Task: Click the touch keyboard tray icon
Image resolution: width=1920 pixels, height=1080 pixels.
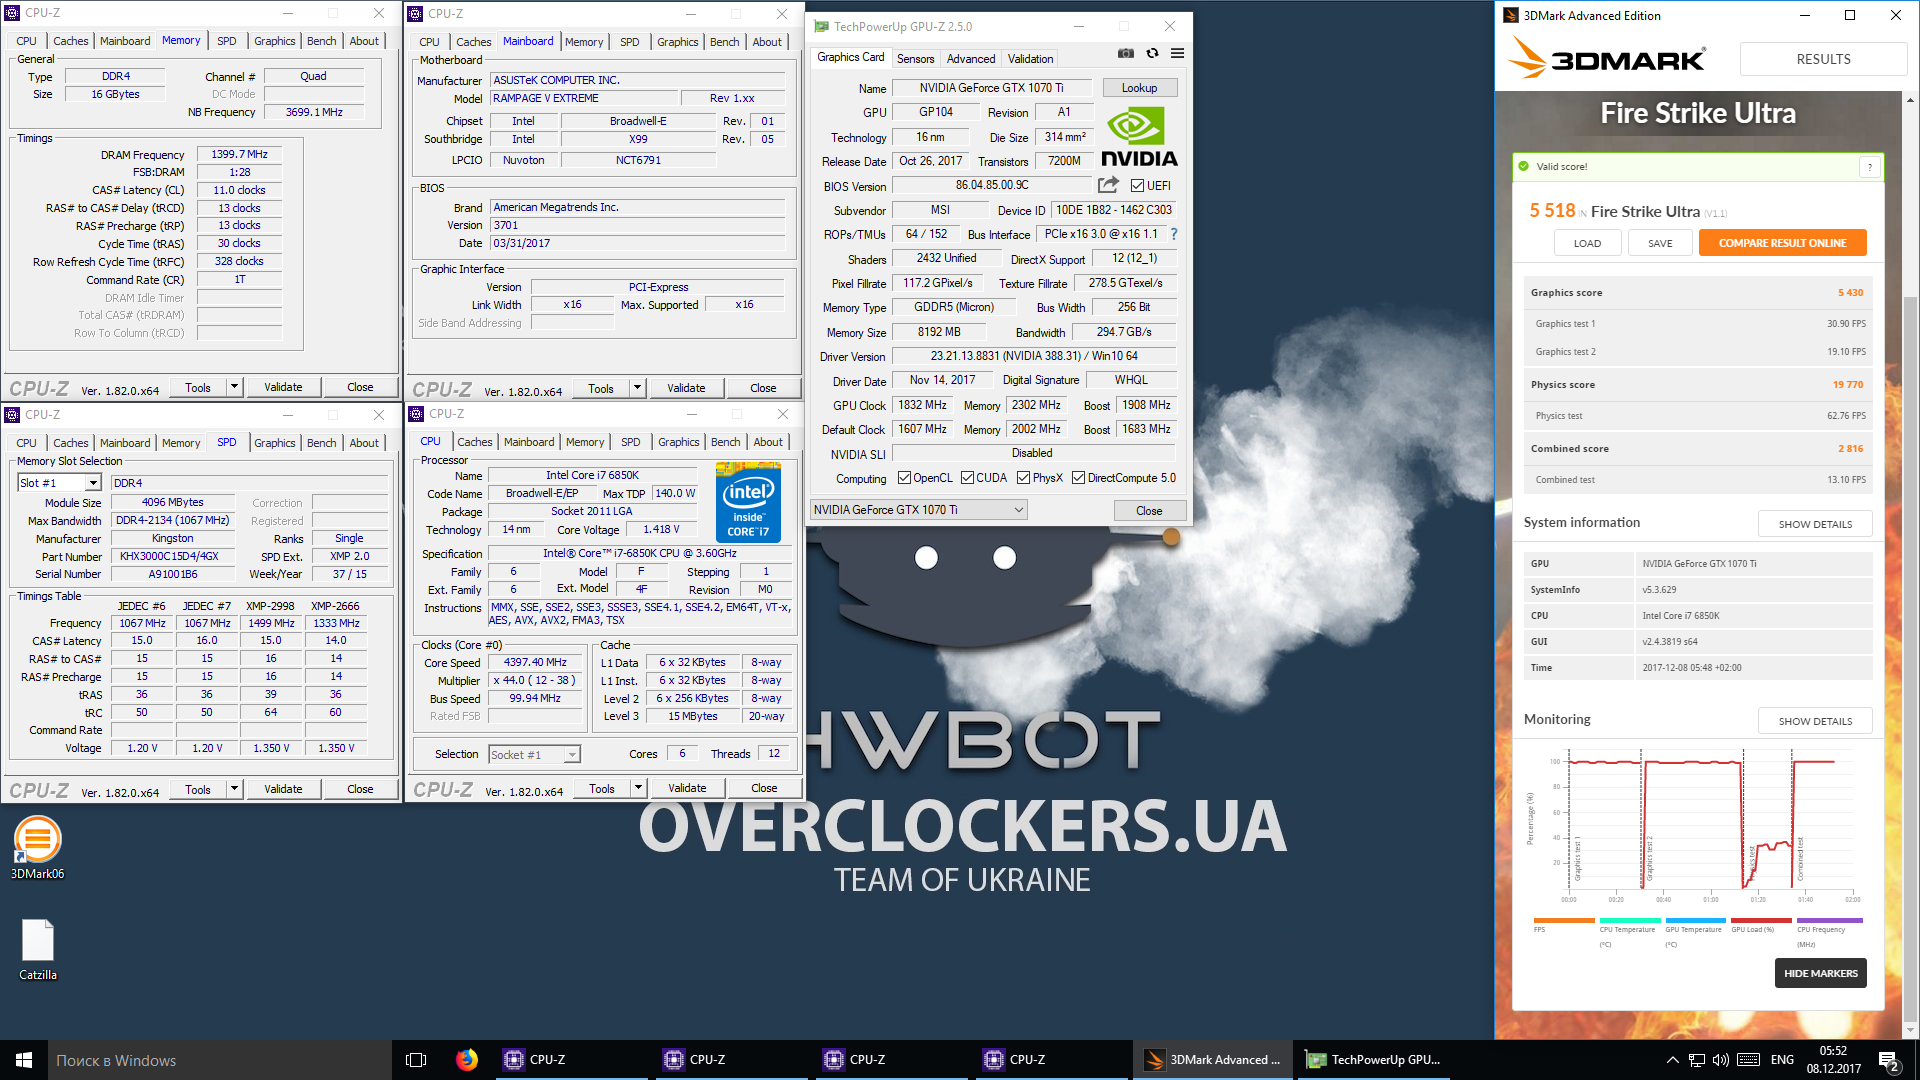Action: tap(1749, 1060)
